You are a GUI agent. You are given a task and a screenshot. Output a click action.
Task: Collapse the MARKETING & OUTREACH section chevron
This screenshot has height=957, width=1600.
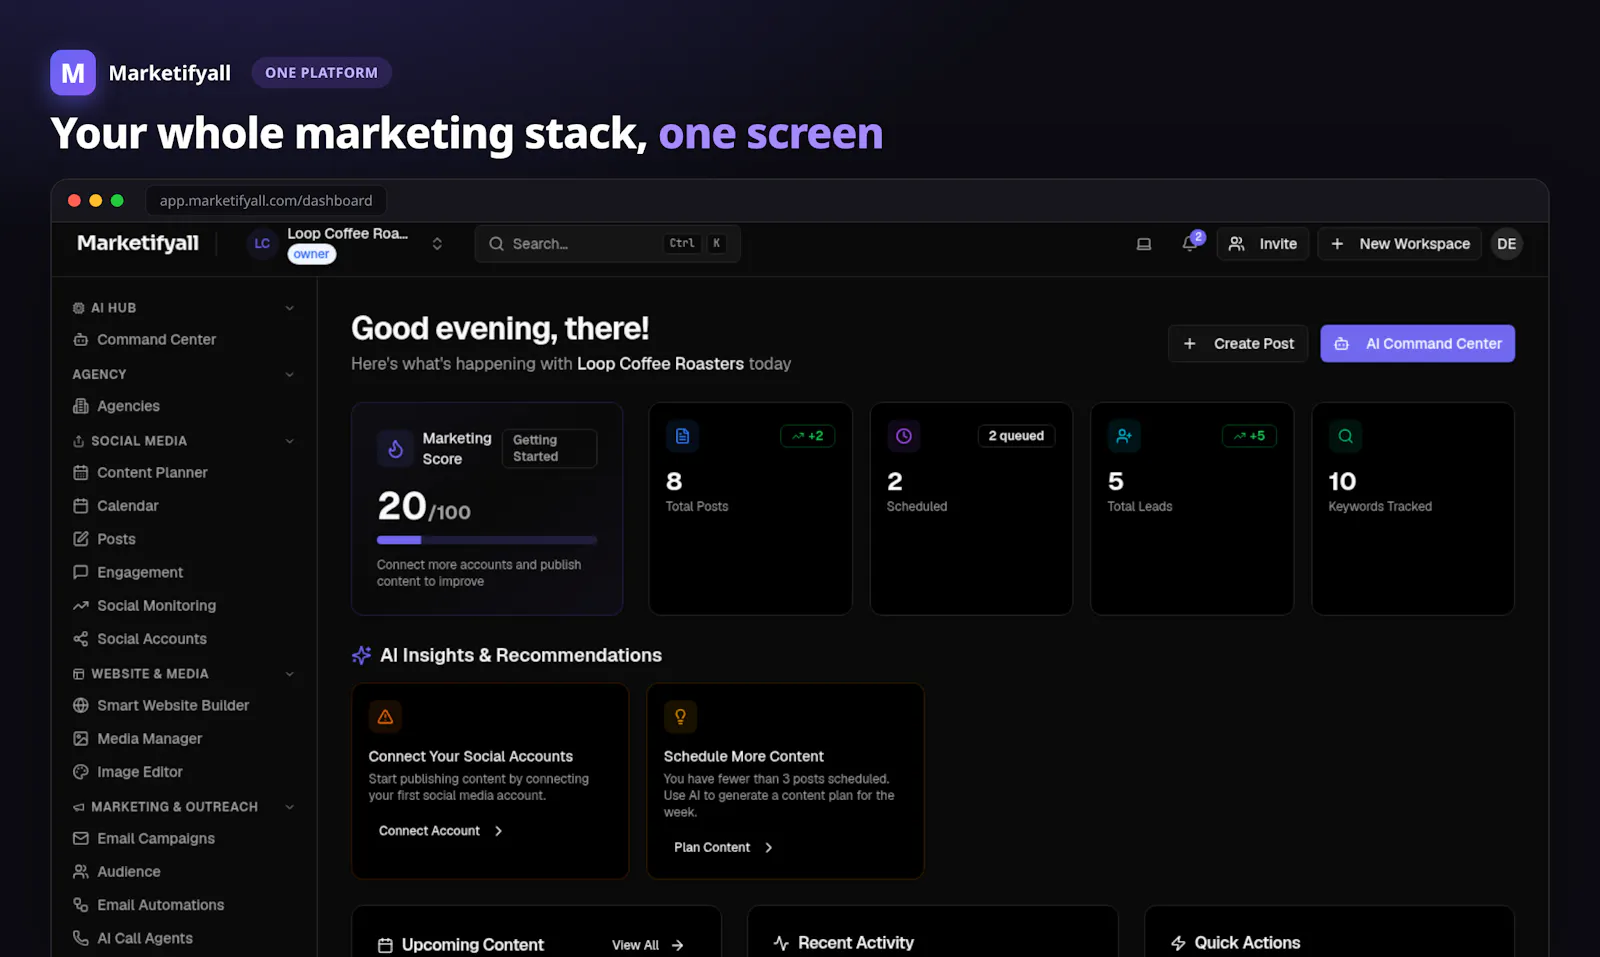[289, 807]
